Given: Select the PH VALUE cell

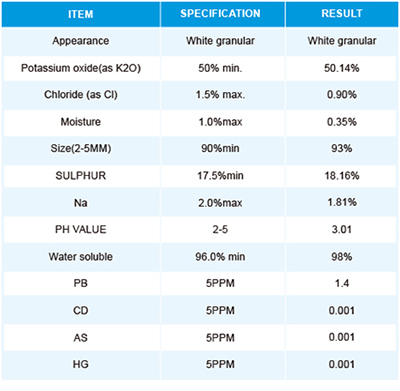Looking at the screenshot, I should pyautogui.click(x=81, y=229).
